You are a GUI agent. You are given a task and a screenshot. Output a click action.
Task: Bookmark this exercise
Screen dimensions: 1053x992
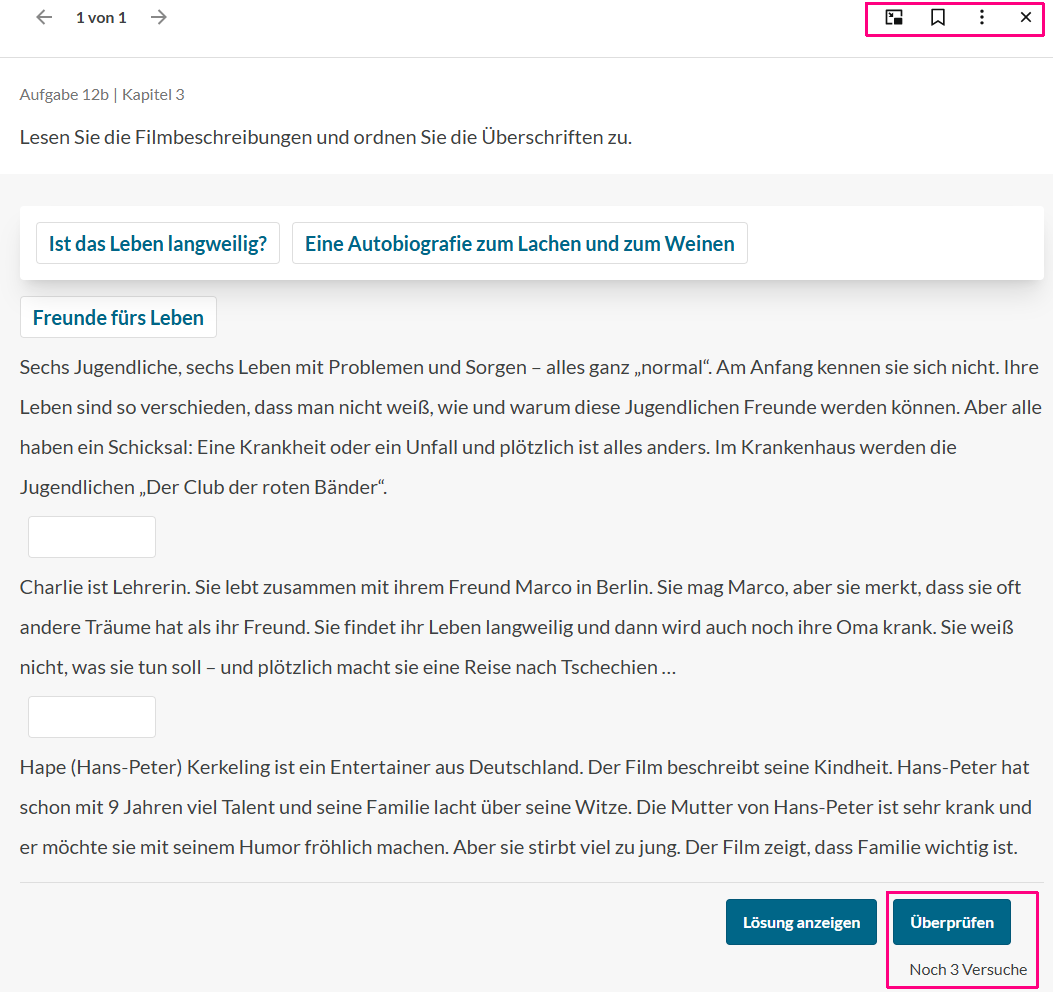(938, 17)
